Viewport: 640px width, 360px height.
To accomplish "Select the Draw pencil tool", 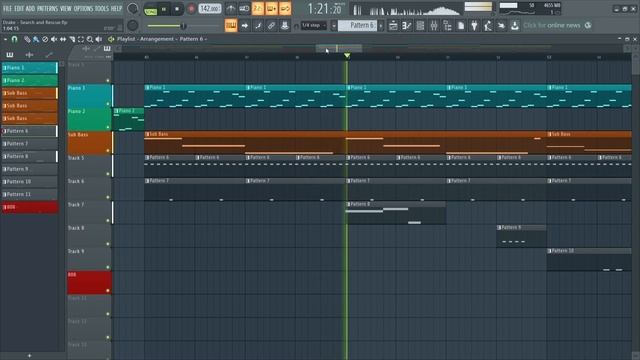I will (27, 39).
